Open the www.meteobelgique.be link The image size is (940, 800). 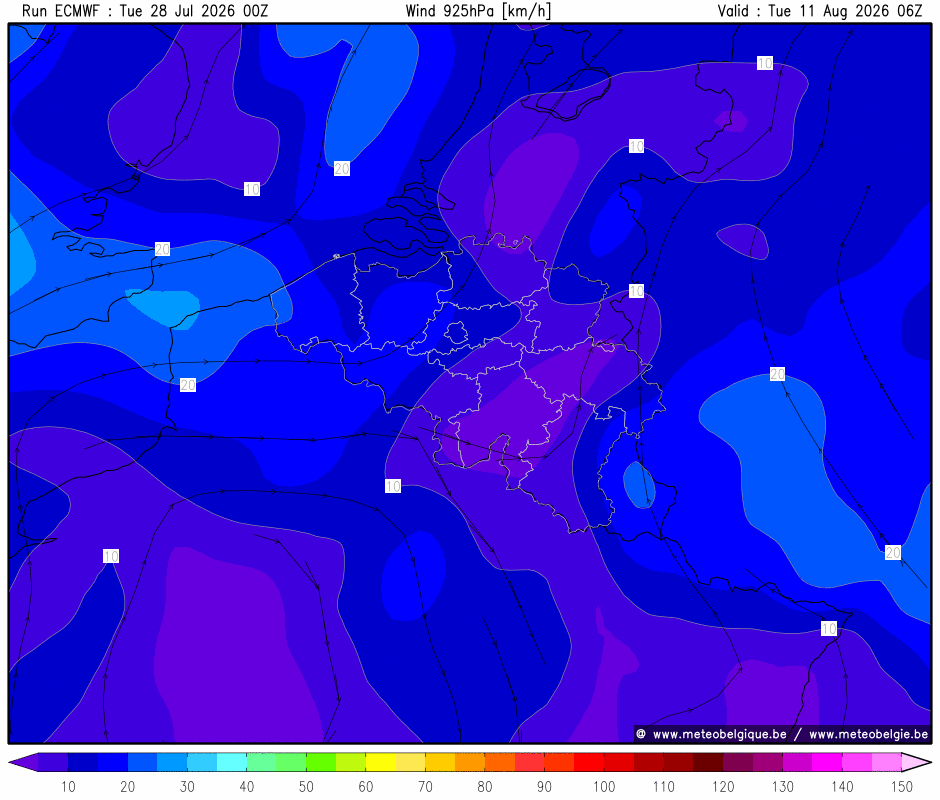719,734
